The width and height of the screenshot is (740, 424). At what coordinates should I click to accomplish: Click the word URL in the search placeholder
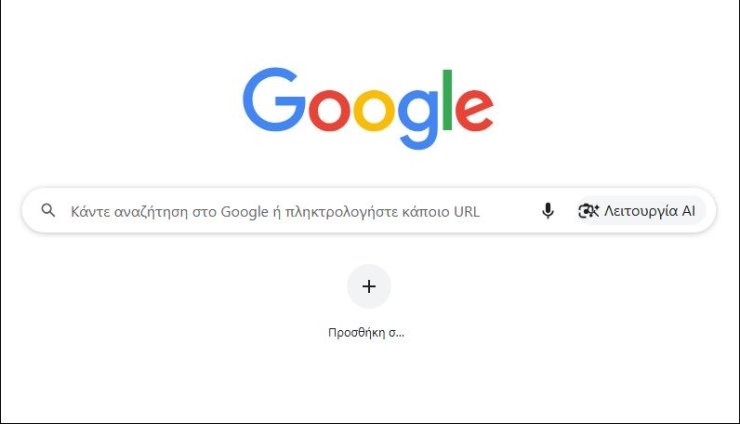(466, 212)
